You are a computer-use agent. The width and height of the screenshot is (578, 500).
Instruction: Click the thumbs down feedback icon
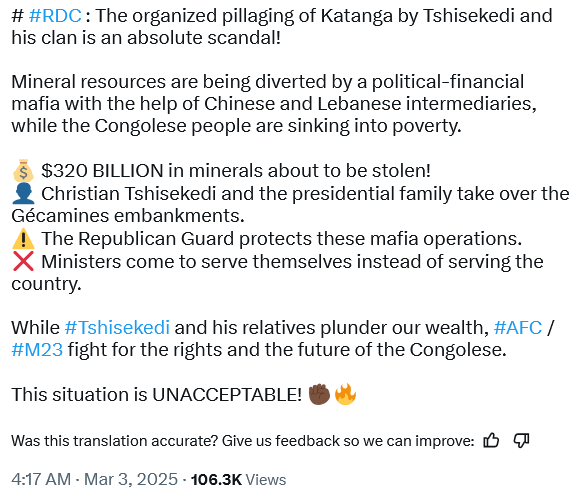pyautogui.click(x=521, y=440)
